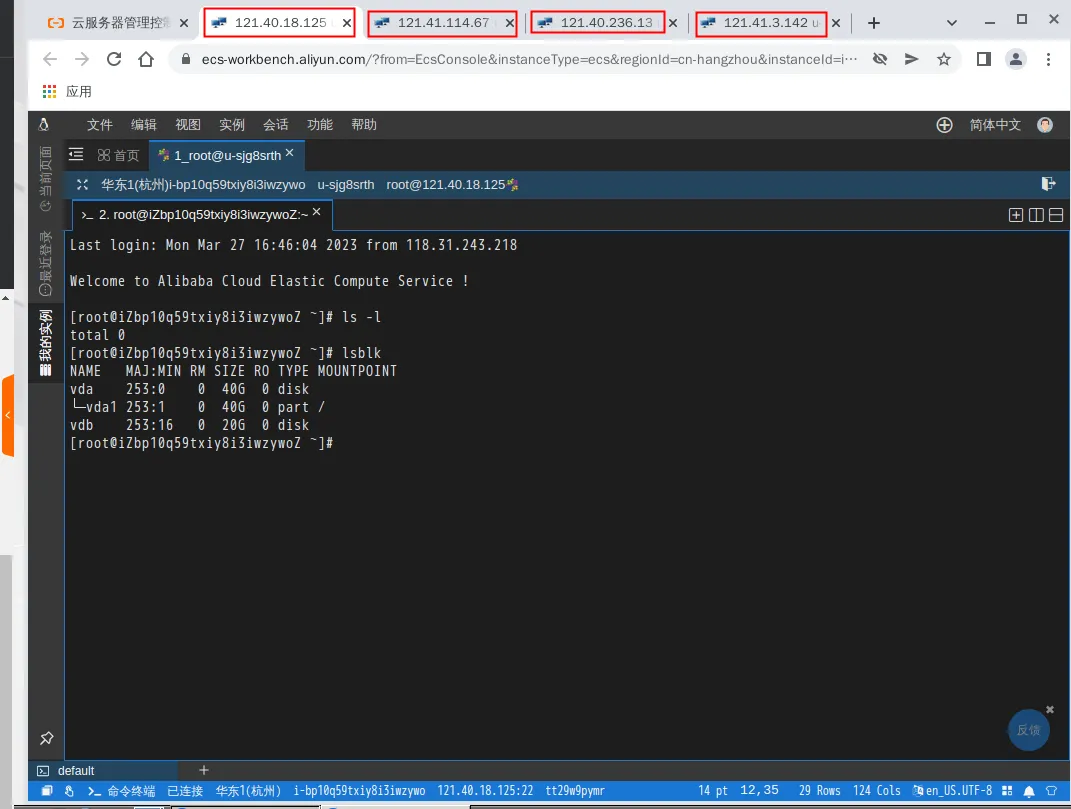Image resolution: width=1071 pixels, height=809 pixels.
Task: Open the 视图 menu
Action: (x=188, y=124)
